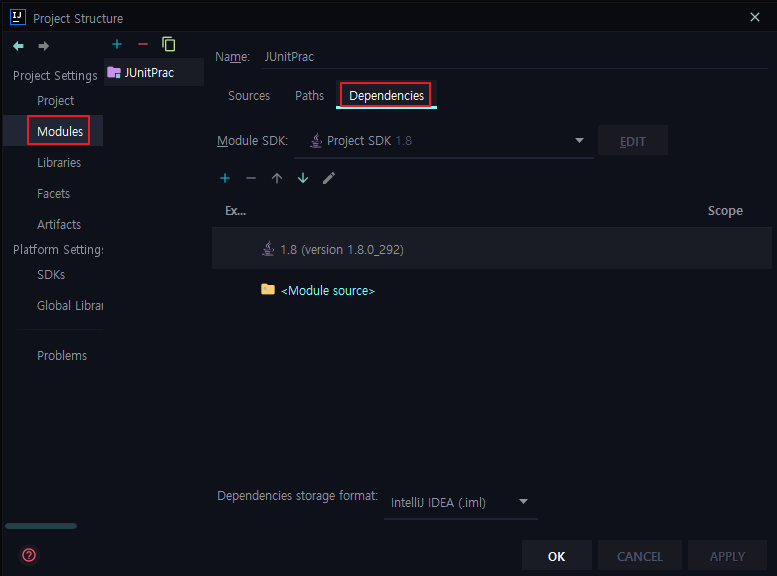Click the APPLY button
The height and width of the screenshot is (576, 777).
pyautogui.click(x=727, y=556)
